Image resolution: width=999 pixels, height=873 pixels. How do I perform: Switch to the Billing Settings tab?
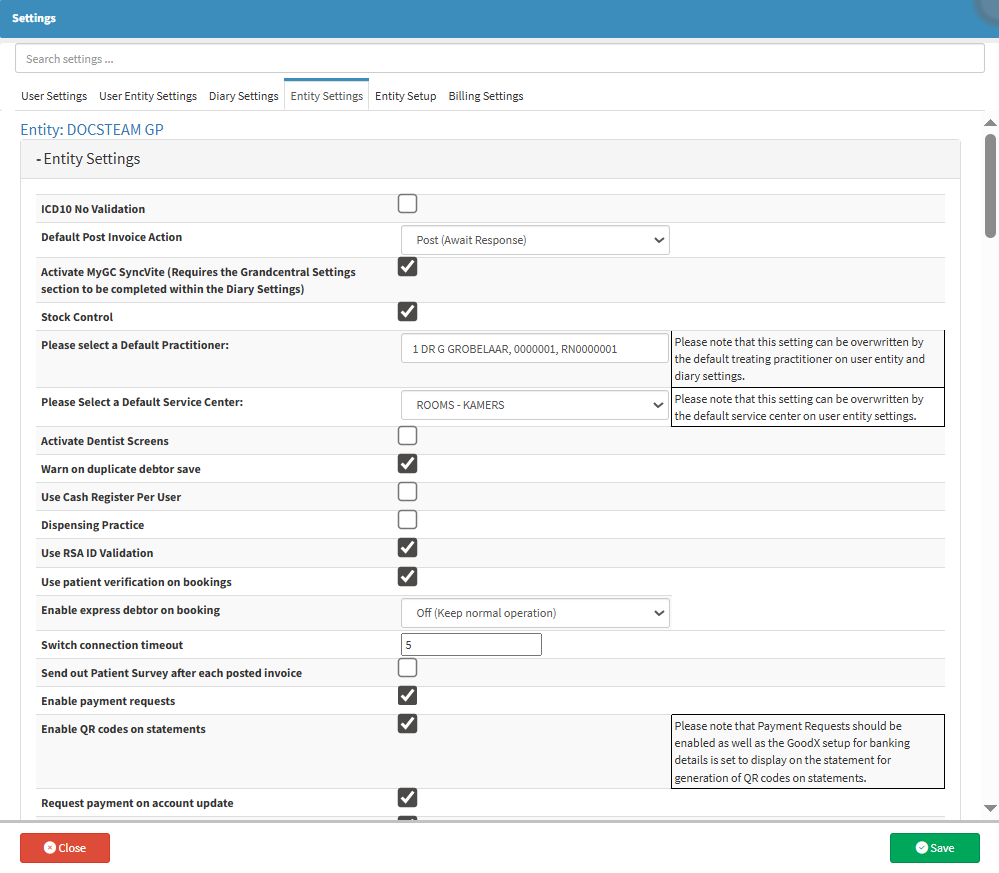(x=485, y=96)
